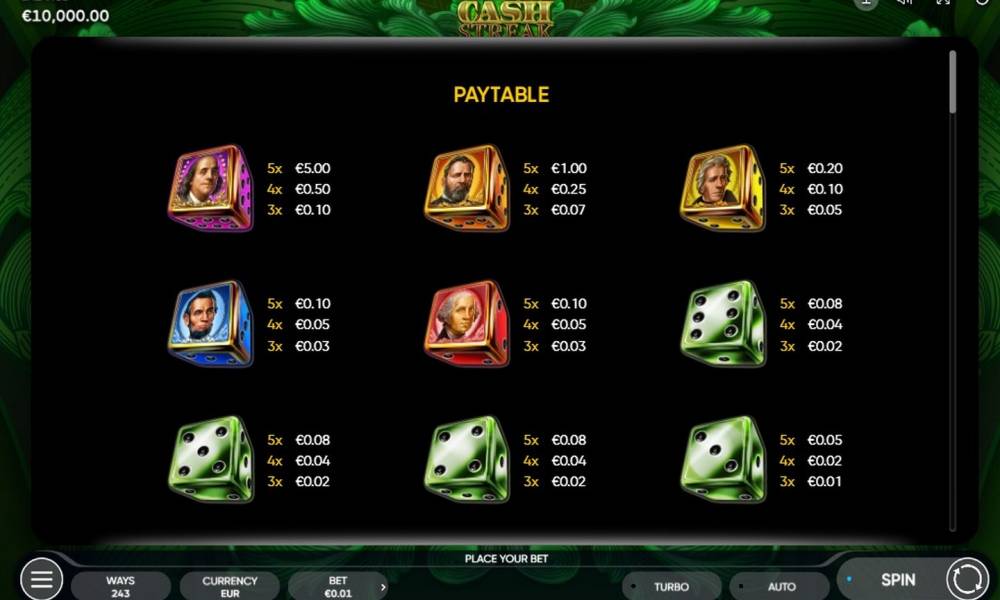
Task: Open the hamburger menu button
Action: point(41,580)
